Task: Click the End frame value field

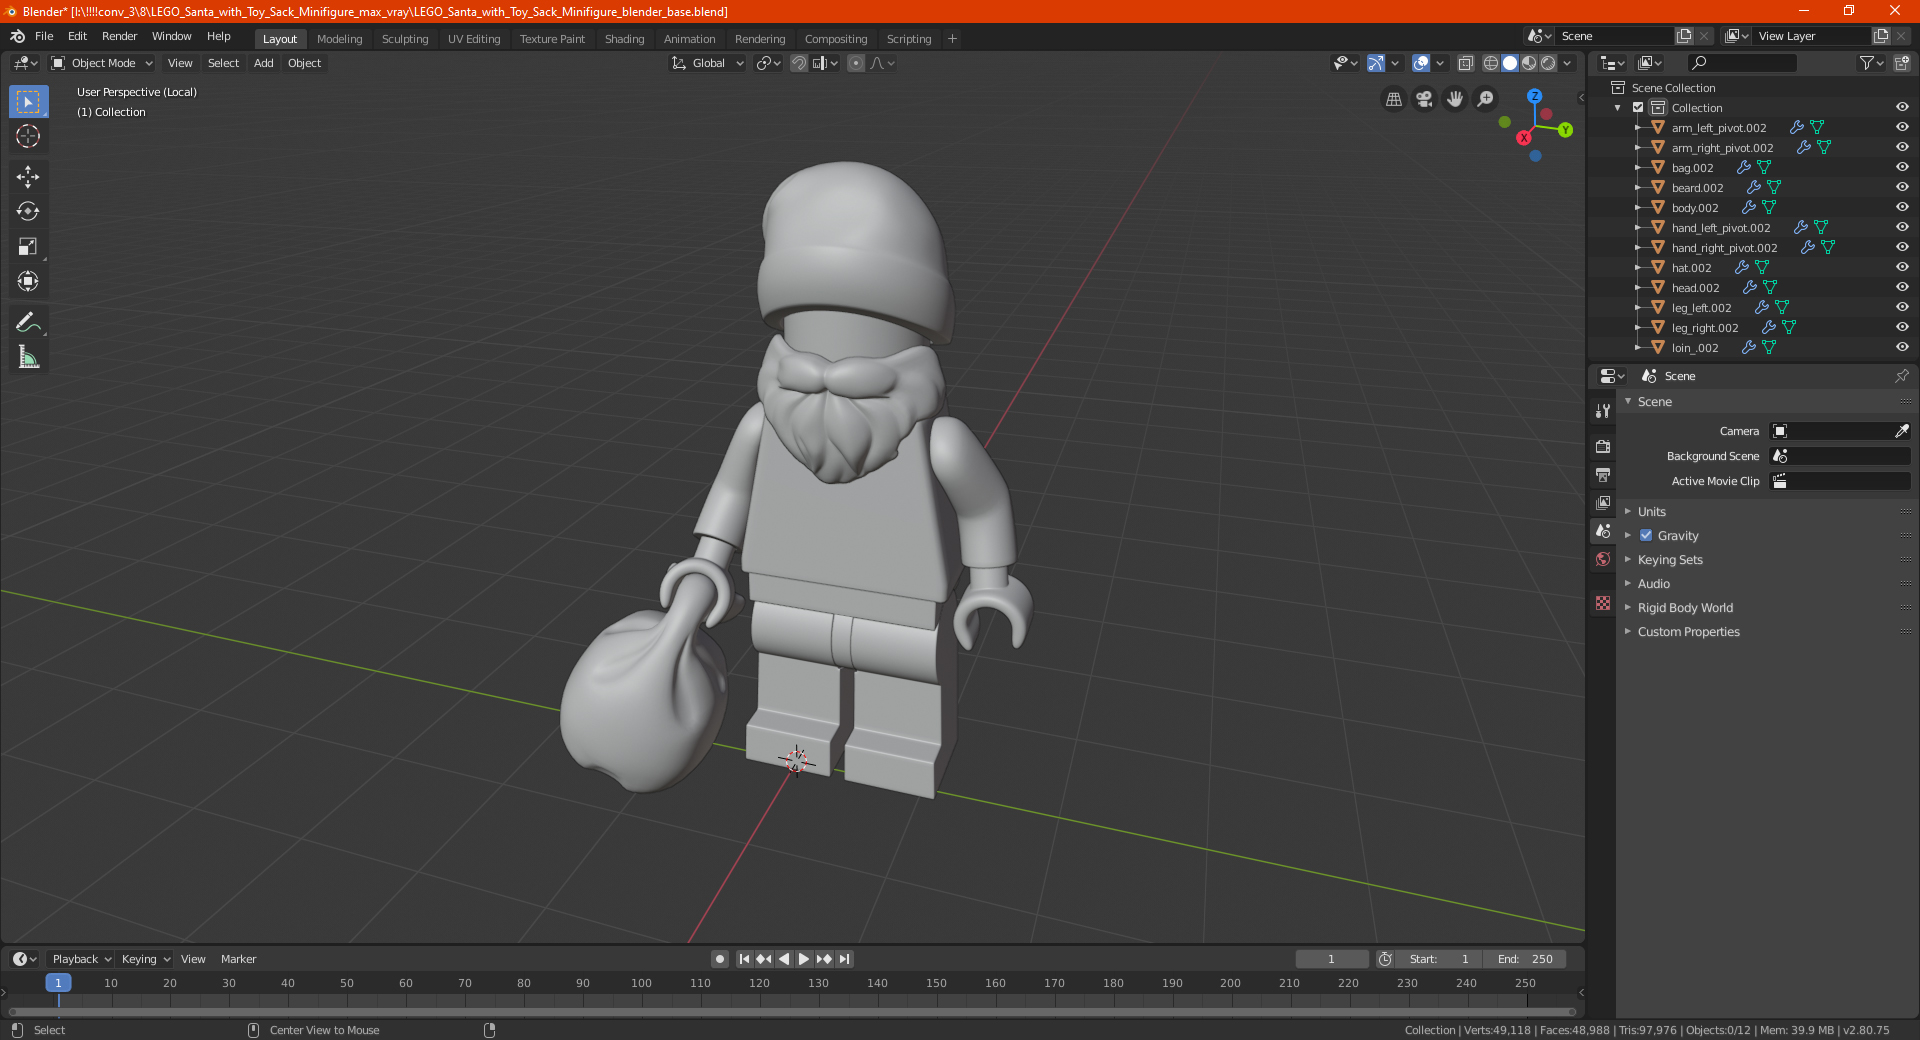Action: tap(1524, 959)
